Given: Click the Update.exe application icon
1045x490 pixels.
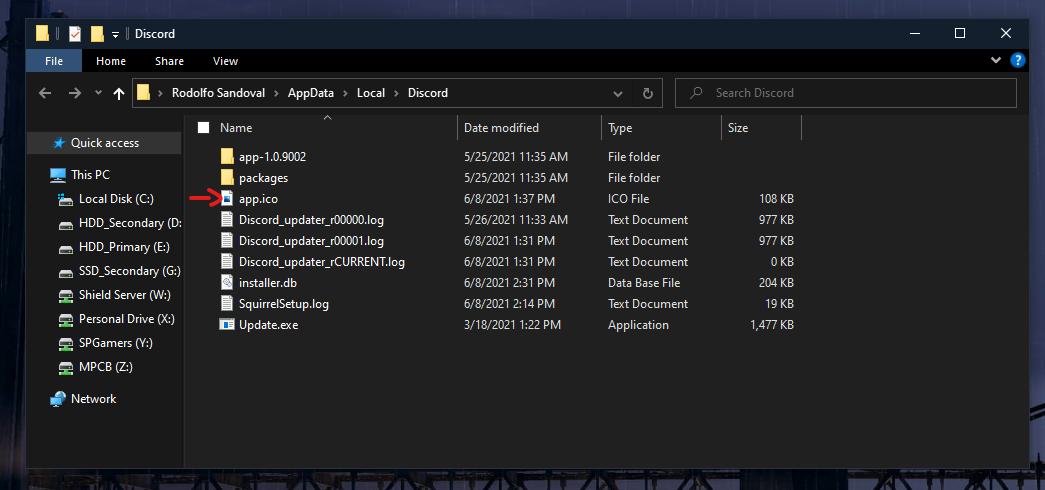Looking at the screenshot, I should [227, 325].
